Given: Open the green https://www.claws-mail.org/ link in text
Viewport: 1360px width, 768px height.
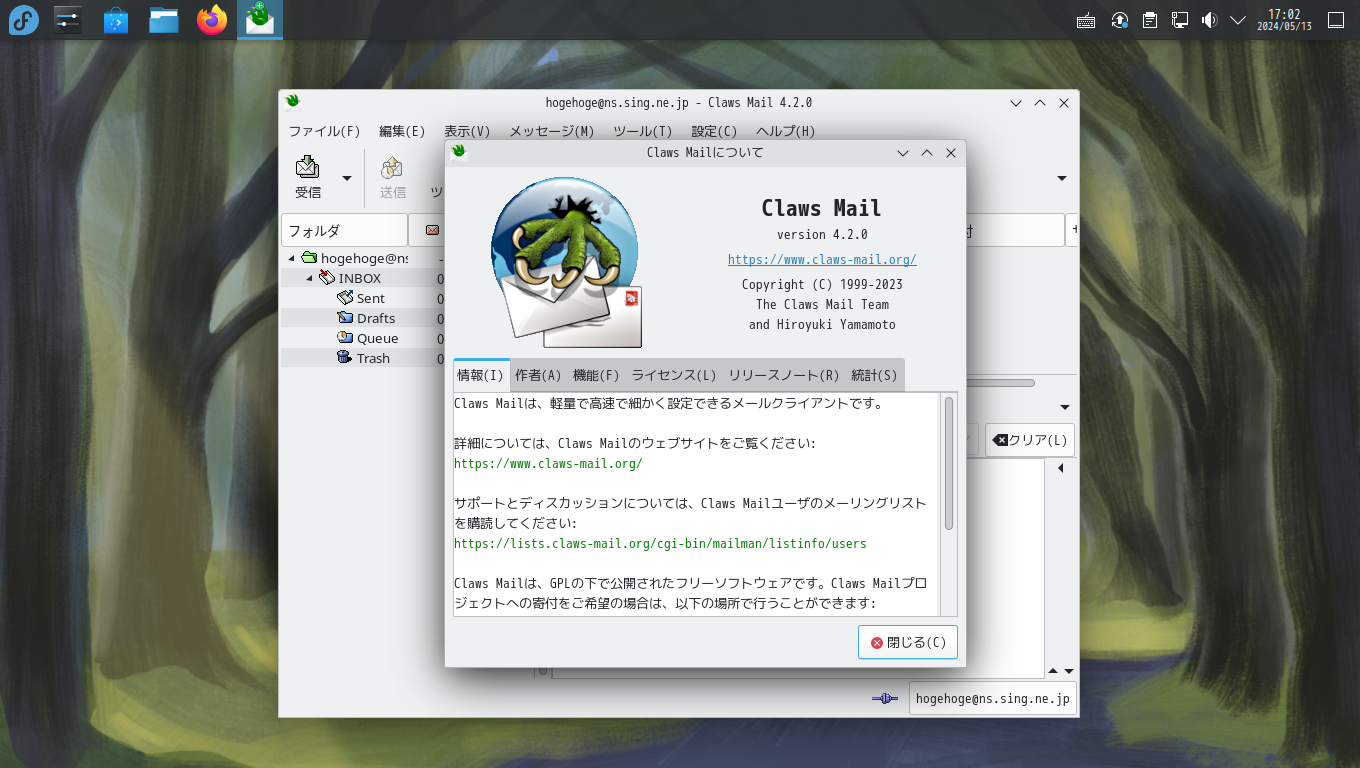Looking at the screenshot, I should tap(548, 463).
